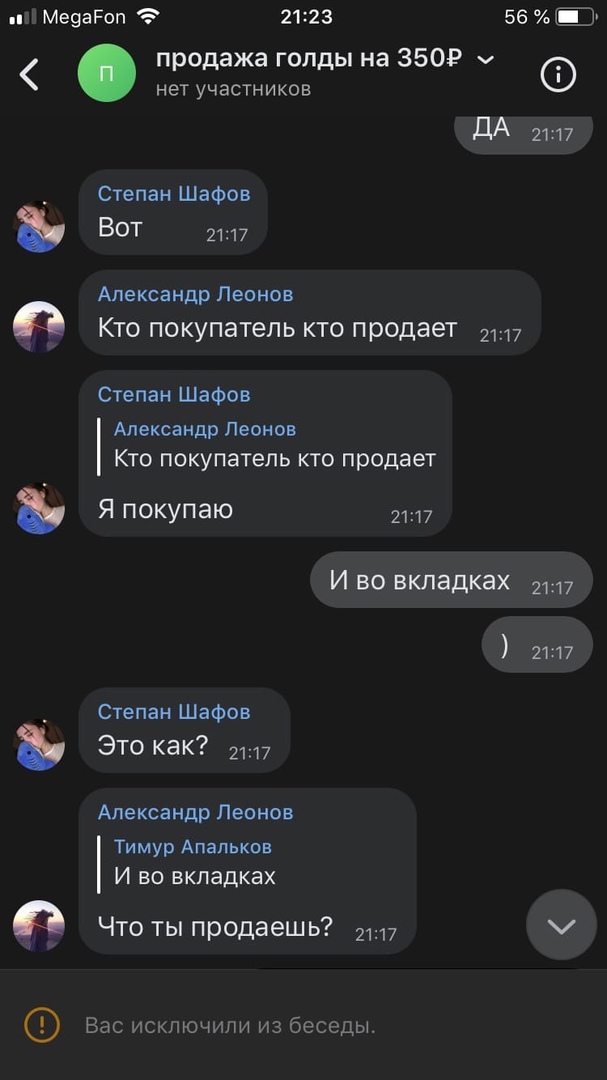The height and width of the screenshot is (1080, 607).
Task: Tap the "Это как?" message bubble
Action: 184,730
